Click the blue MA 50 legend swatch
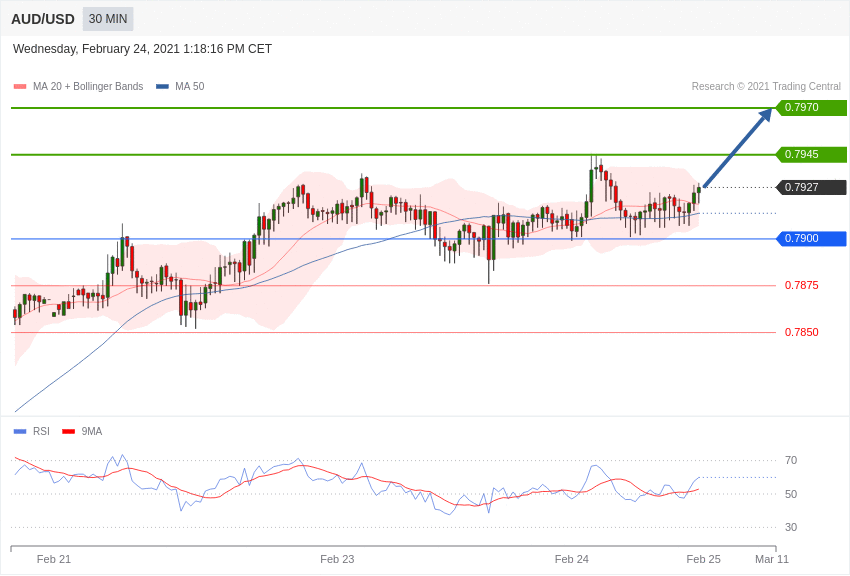This screenshot has width=850, height=576. [162, 87]
